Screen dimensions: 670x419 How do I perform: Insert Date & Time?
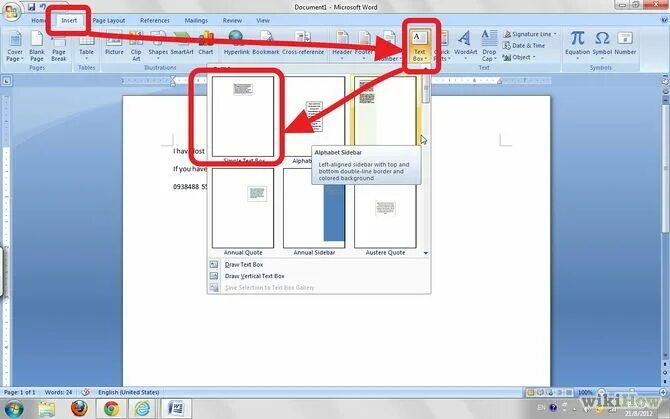[x=524, y=45]
